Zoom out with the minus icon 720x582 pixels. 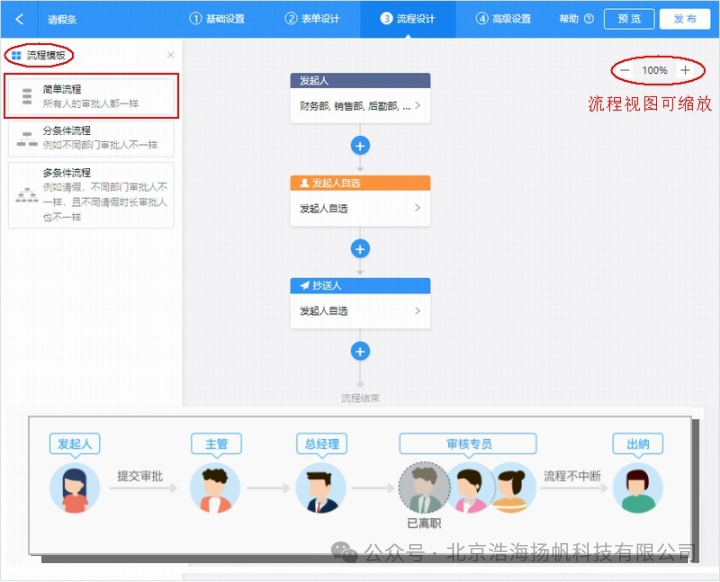(624, 70)
